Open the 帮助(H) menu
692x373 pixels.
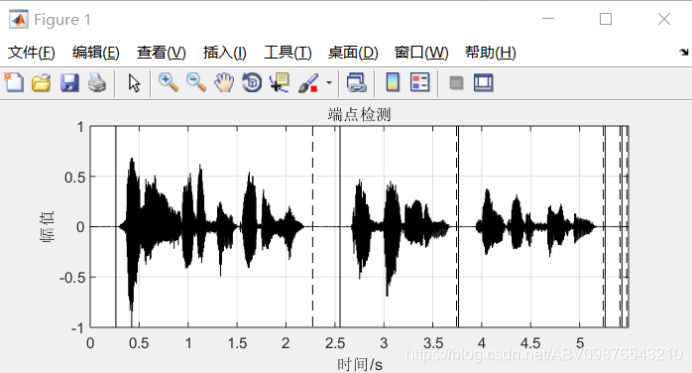coord(491,53)
